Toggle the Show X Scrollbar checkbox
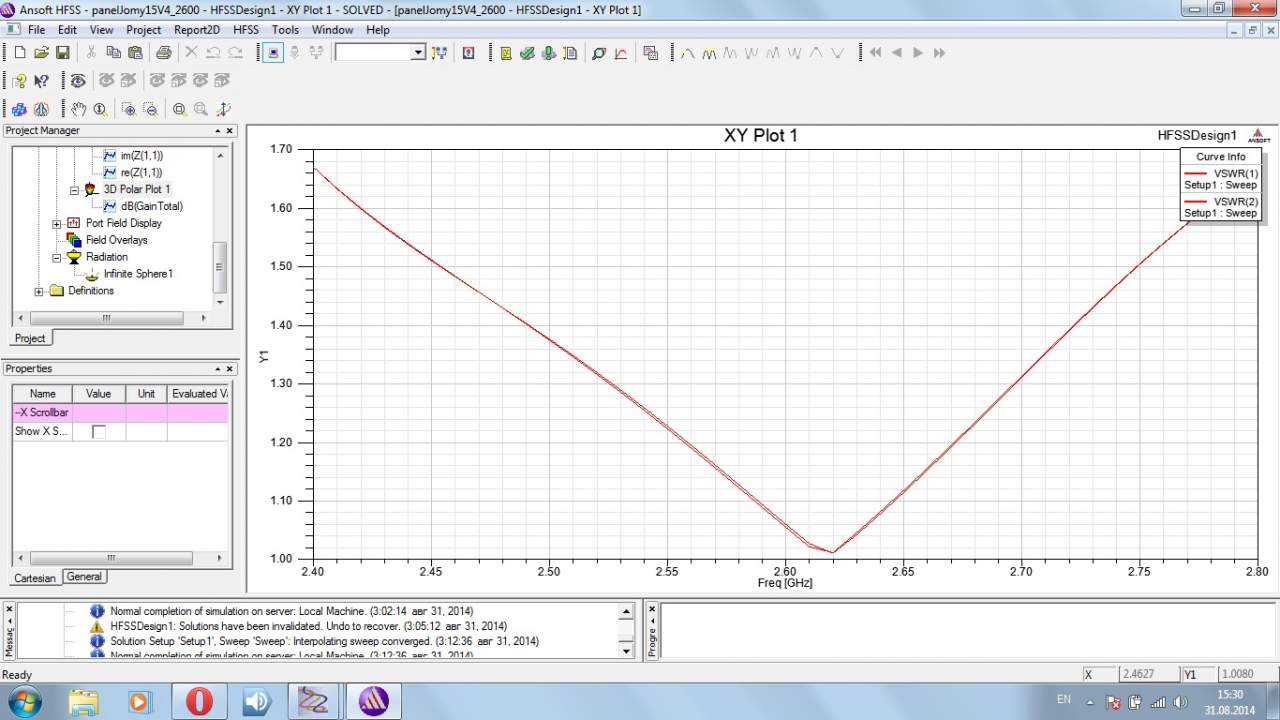The image size is (1280, 720). 98,431
